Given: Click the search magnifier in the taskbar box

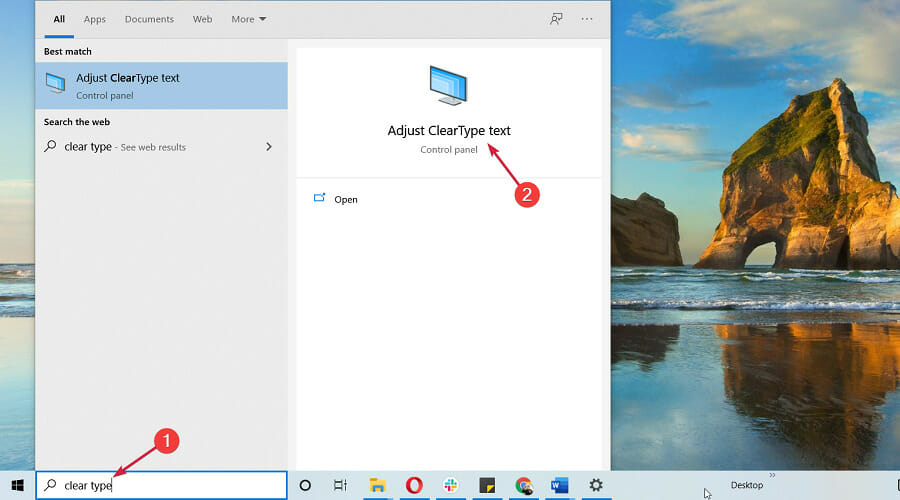Looking at the screenshot, I should pos(51,485).
